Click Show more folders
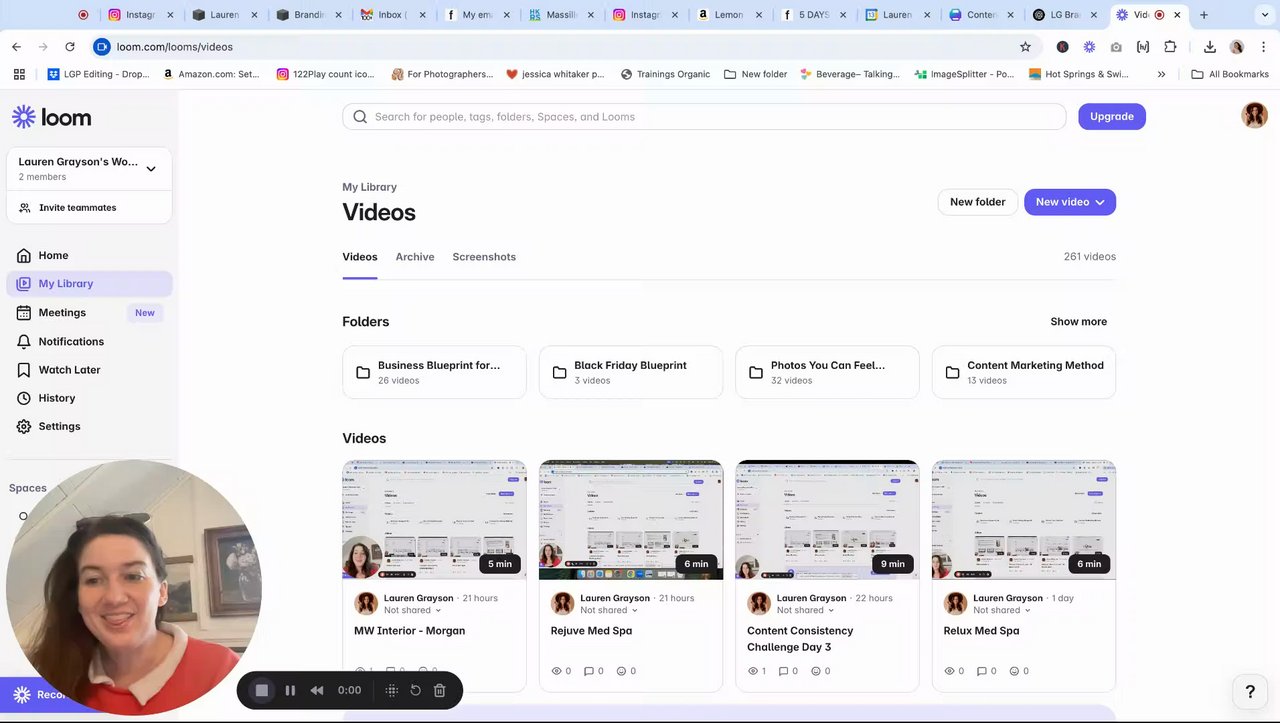Screen dimensions: 1280x723 pyautogui.click(x=1078, y=322)
